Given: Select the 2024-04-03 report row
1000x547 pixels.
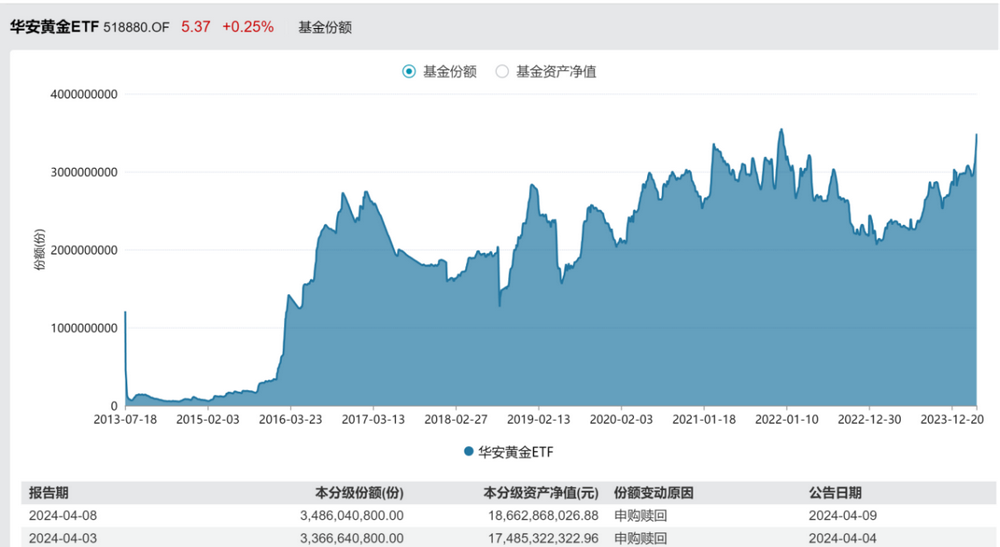Looking at the screenshot, I should point(508,538).
